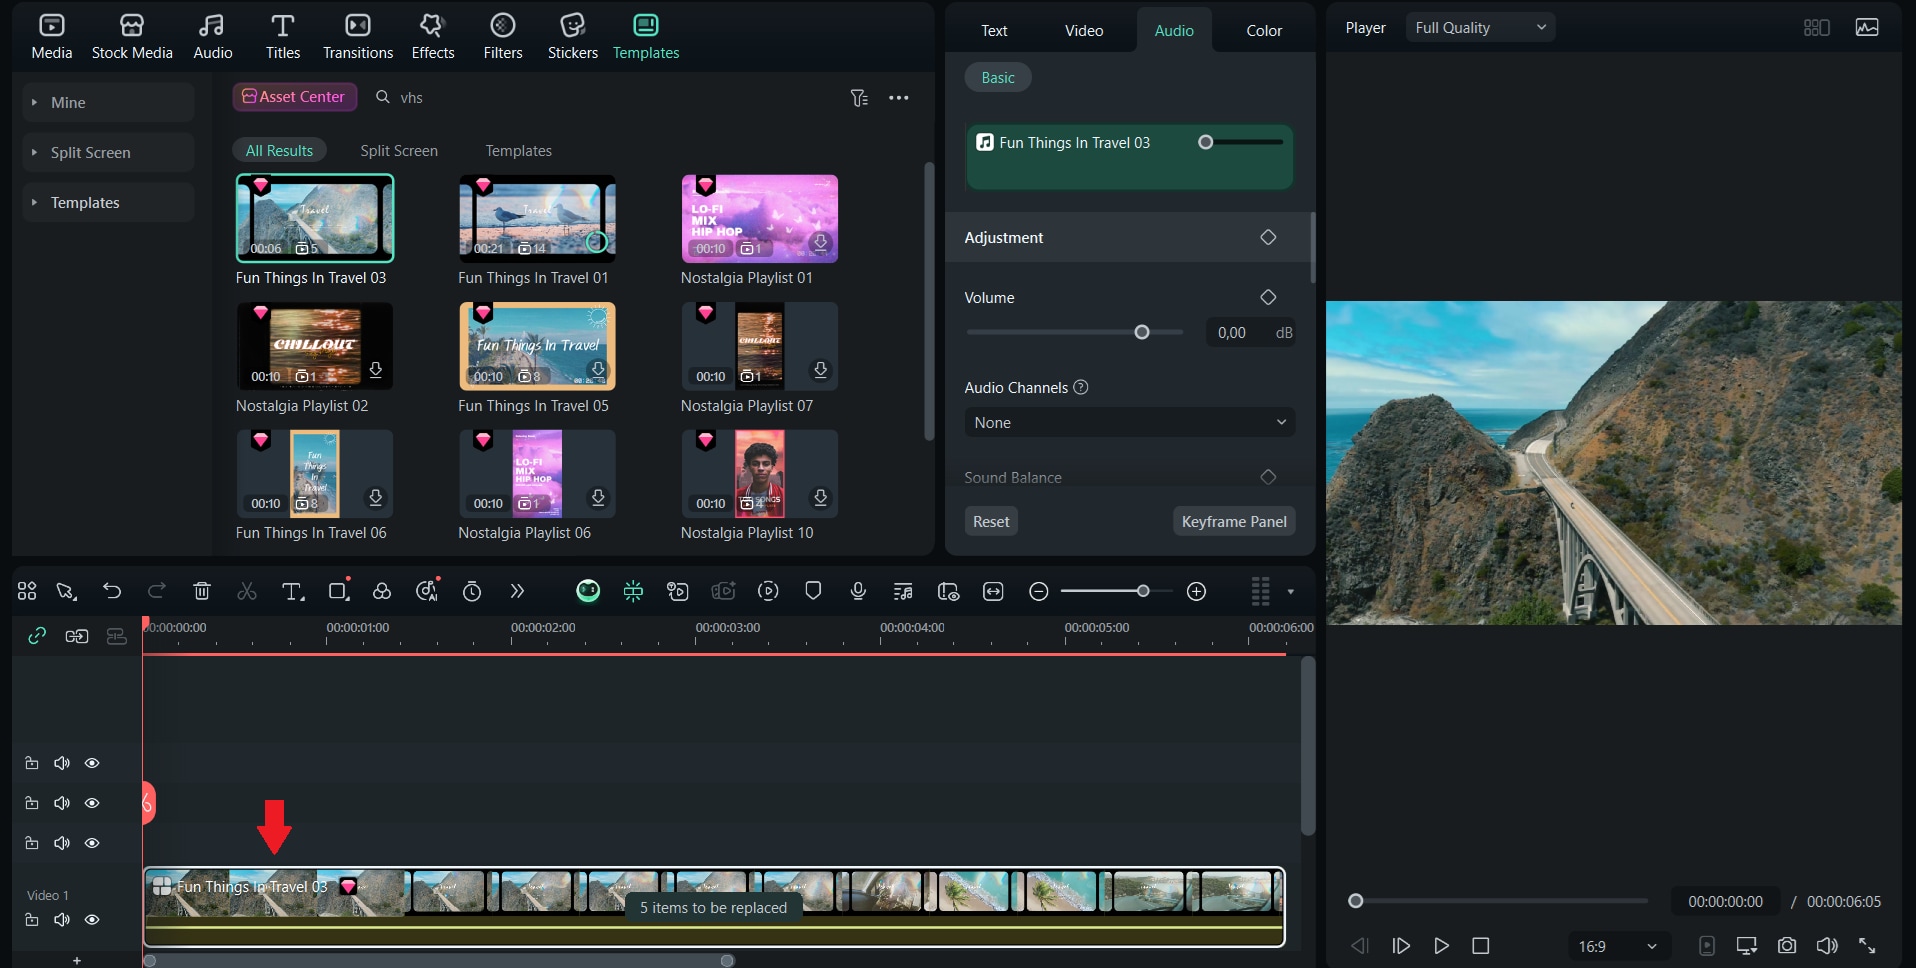Open the filter icon beside the search box

tap(859, 97)
